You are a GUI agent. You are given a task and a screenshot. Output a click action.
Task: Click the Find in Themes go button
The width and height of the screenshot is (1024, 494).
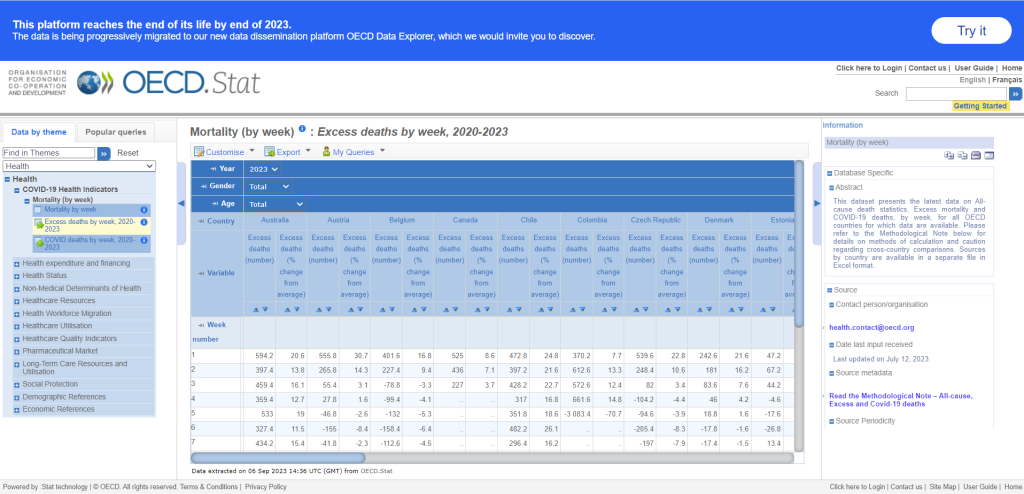click(x=103, y=153)
